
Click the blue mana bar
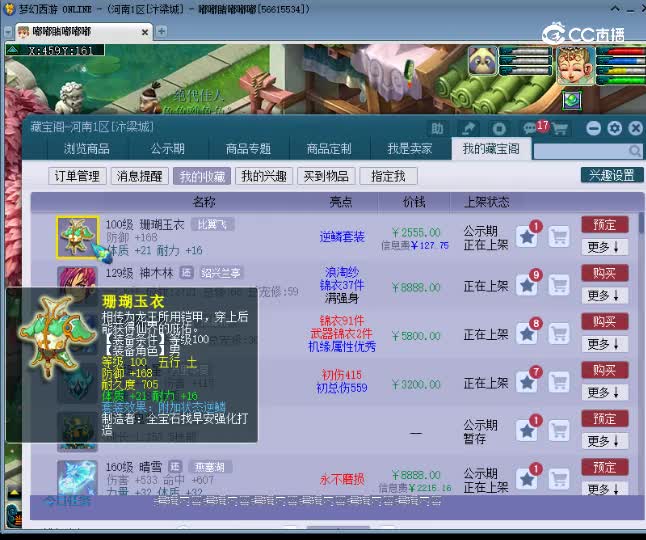(621, 61)
